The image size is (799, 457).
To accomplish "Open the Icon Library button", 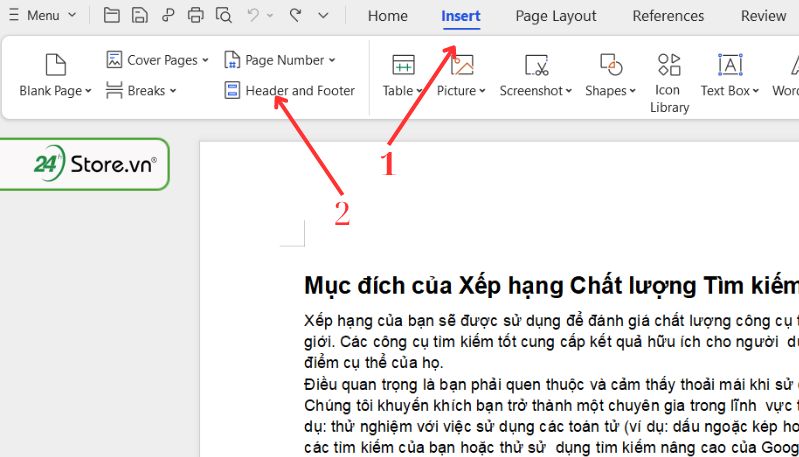I will coord(669,83).
